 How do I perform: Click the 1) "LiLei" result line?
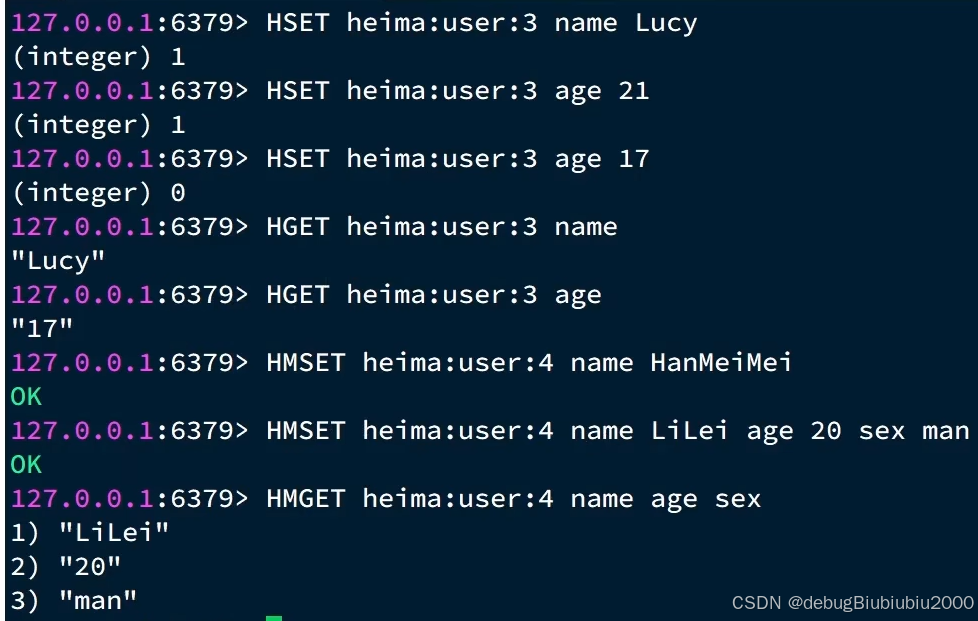pyautogui.click(x=90, y=532)
